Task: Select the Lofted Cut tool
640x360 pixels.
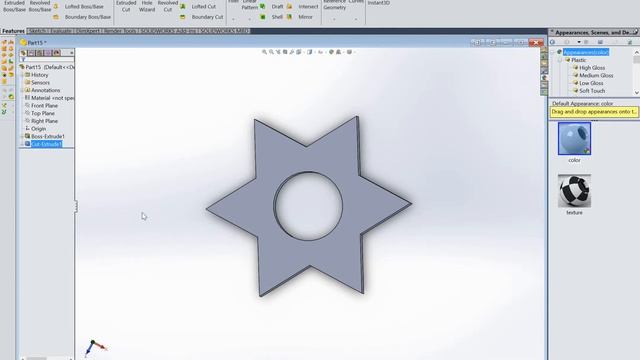Action: (198, 7)
